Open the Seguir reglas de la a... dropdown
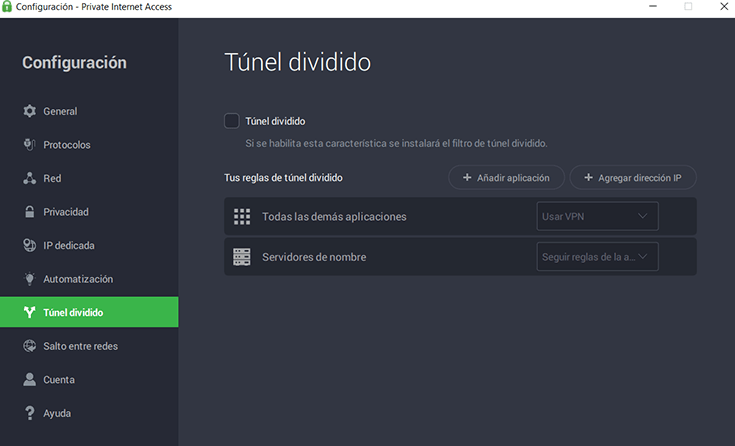This screenshot has height=446, width=735. [597, 257]
